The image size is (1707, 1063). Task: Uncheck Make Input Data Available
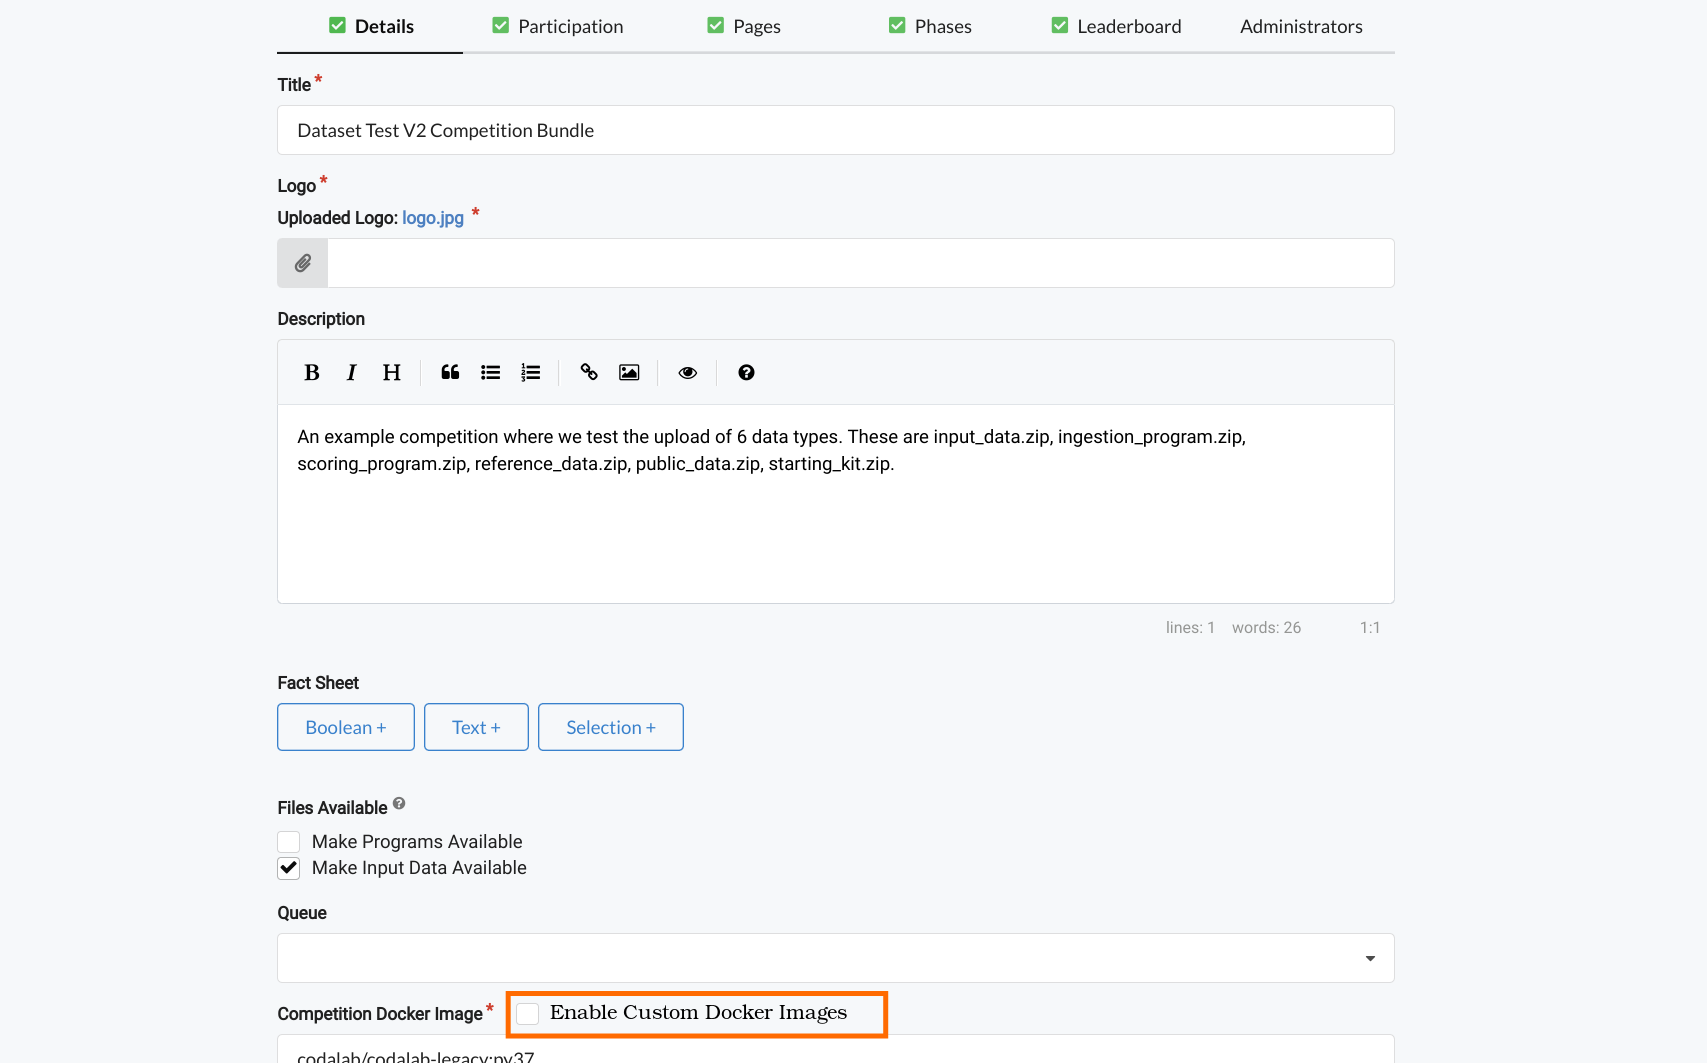point(288,868)
